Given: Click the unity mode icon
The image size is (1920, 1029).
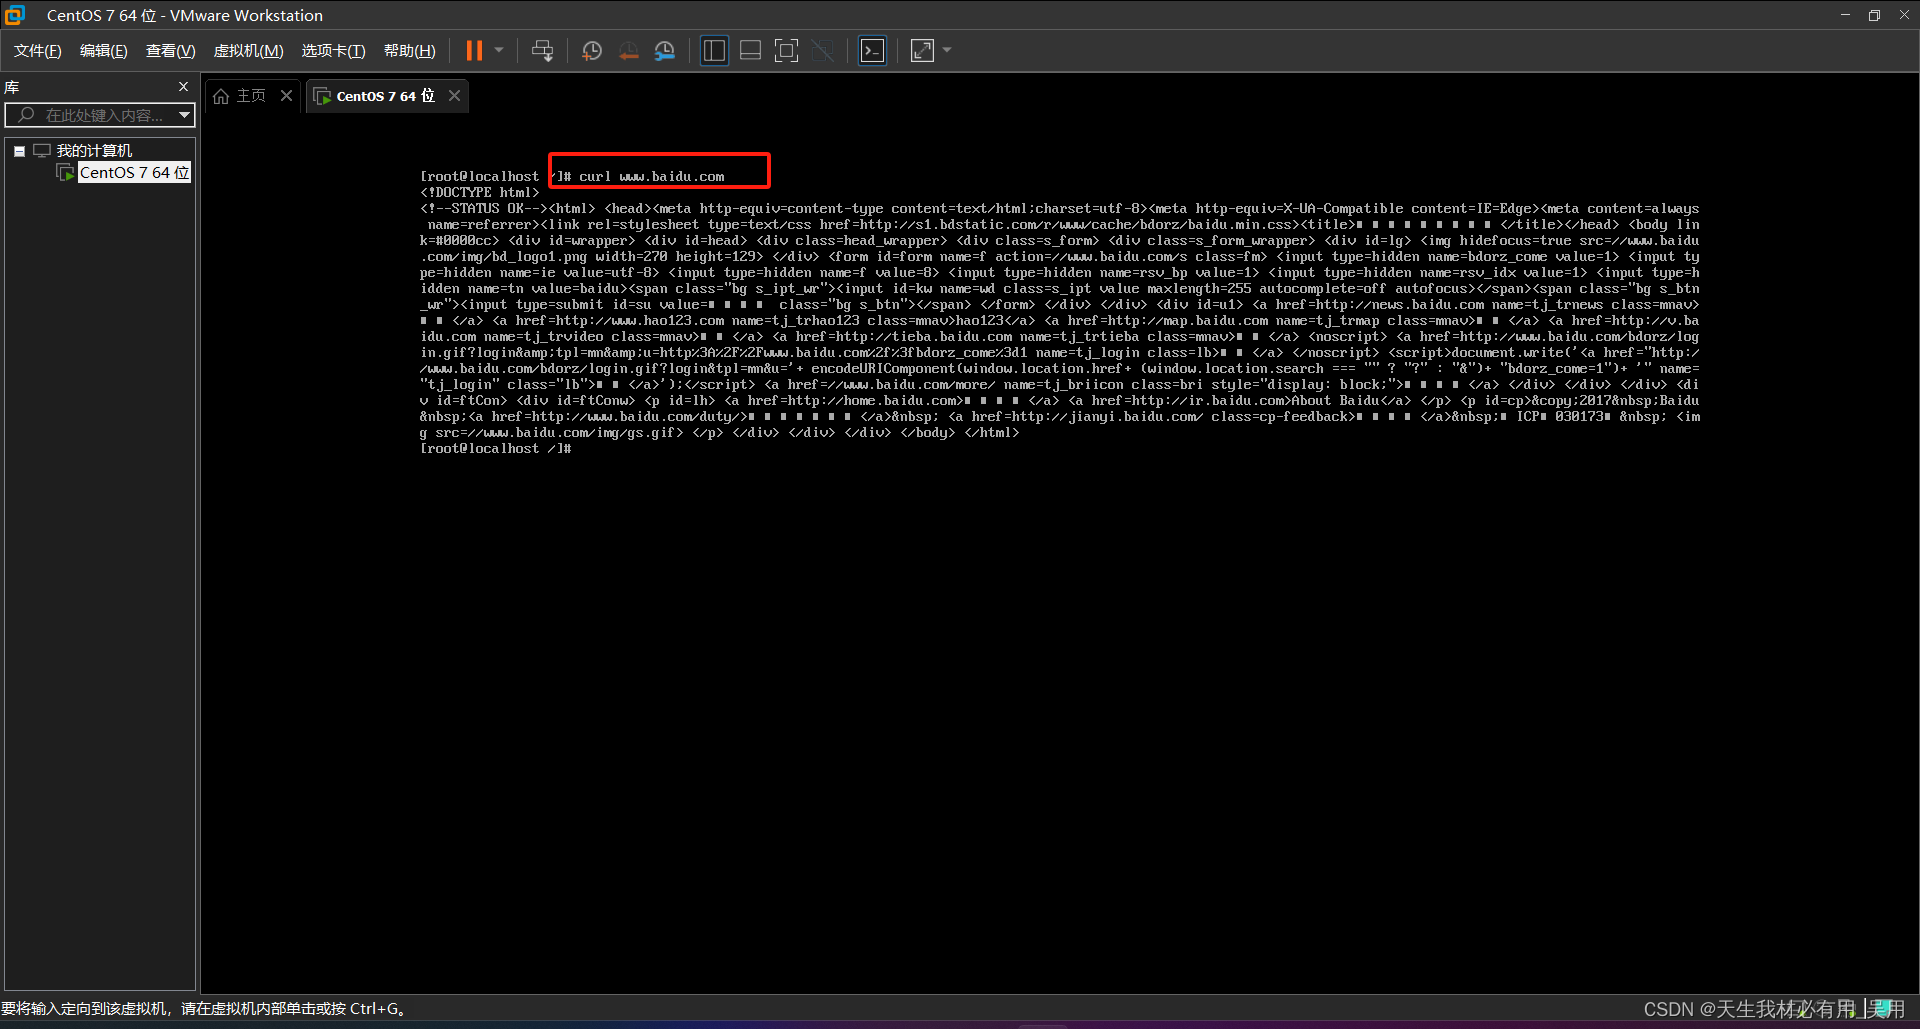Looking at the screenshot, I should click(x=823, y=51).
